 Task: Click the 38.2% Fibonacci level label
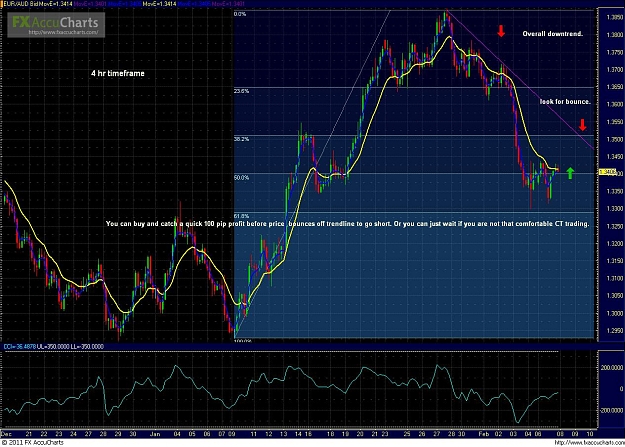pos(242,139)
